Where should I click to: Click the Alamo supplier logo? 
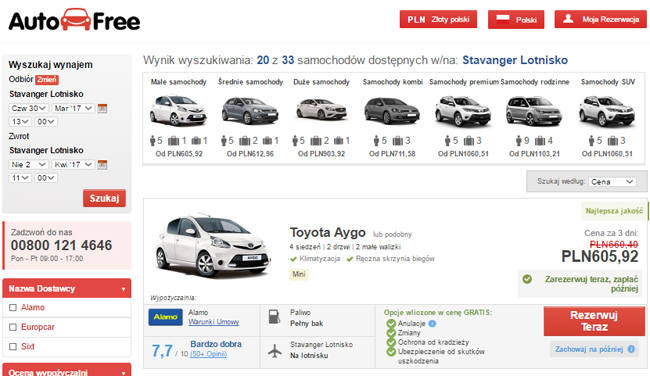(165, 317)
